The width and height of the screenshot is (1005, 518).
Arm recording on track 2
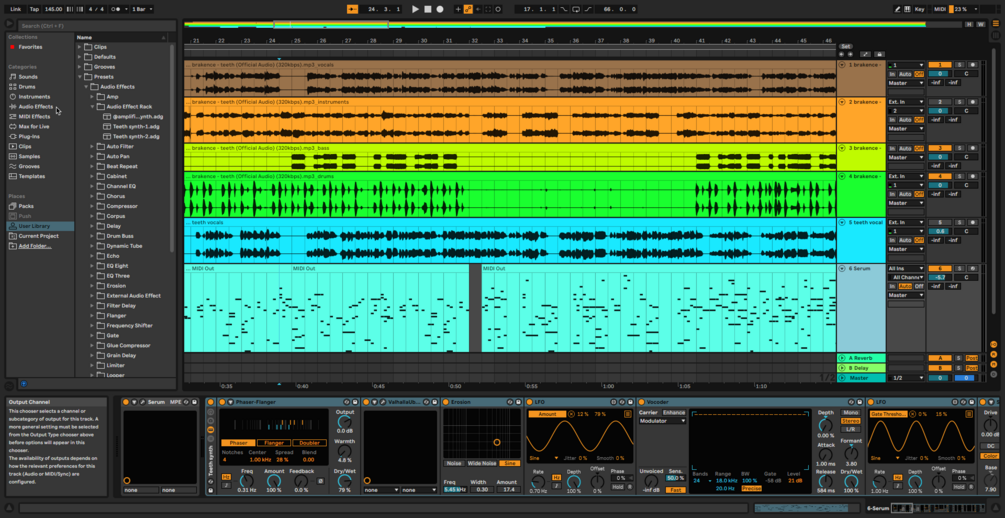tap(972, 102)
